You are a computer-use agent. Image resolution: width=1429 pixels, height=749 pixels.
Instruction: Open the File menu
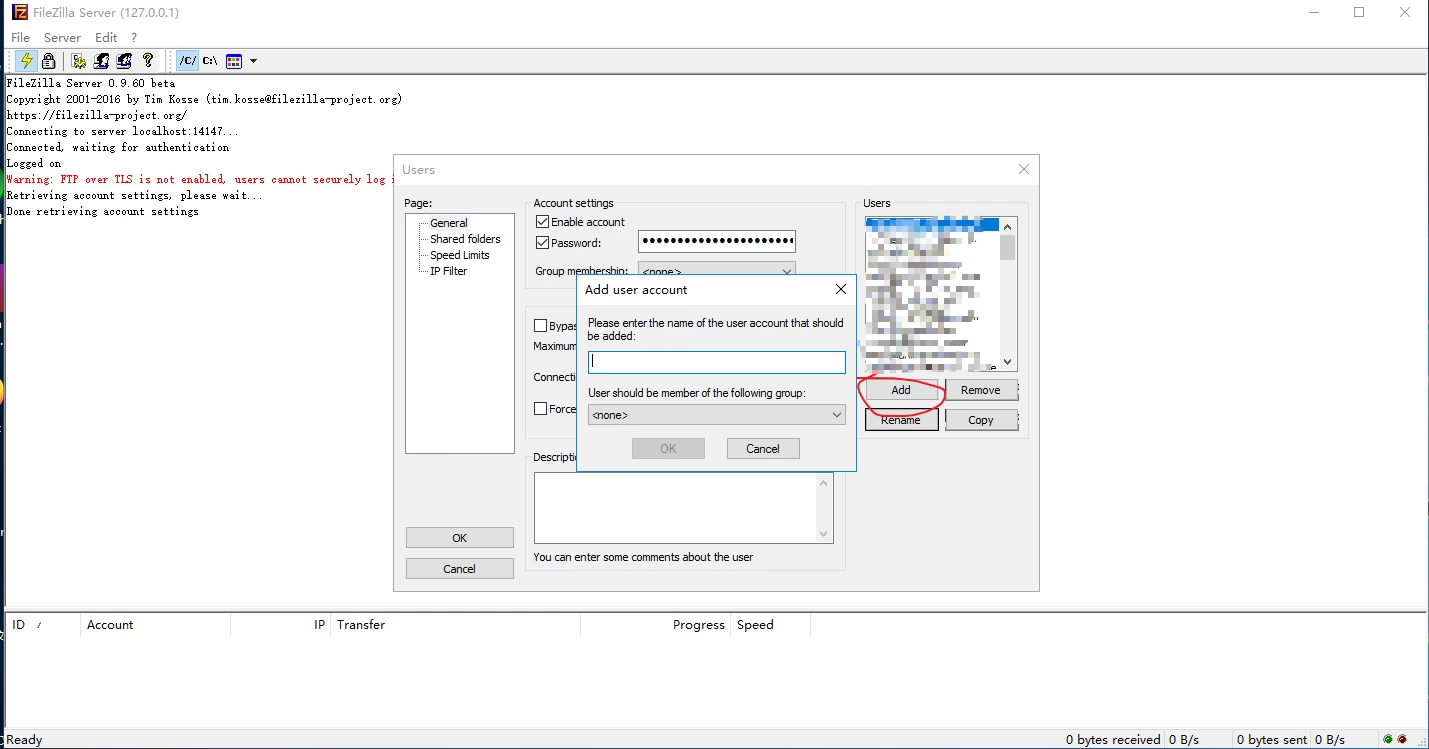pos(20,37)
